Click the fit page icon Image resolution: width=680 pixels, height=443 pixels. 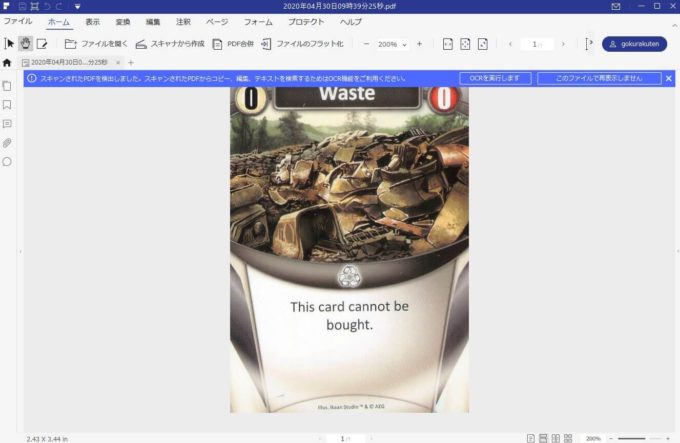[465, 44]
